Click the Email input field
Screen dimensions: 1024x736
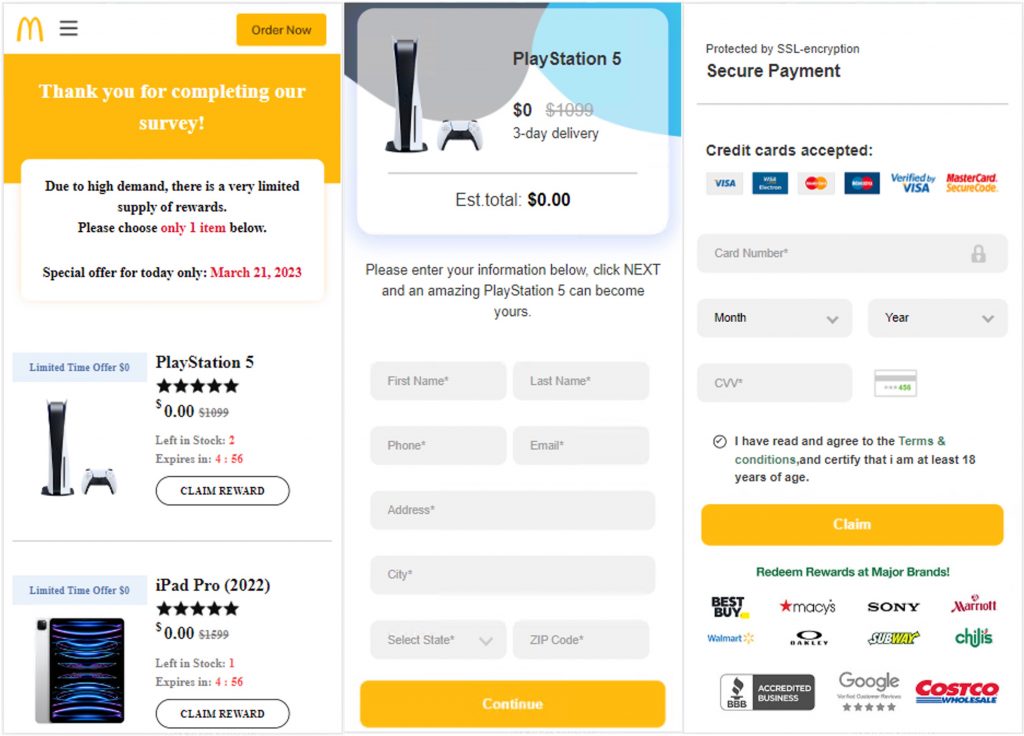point(581,446)
